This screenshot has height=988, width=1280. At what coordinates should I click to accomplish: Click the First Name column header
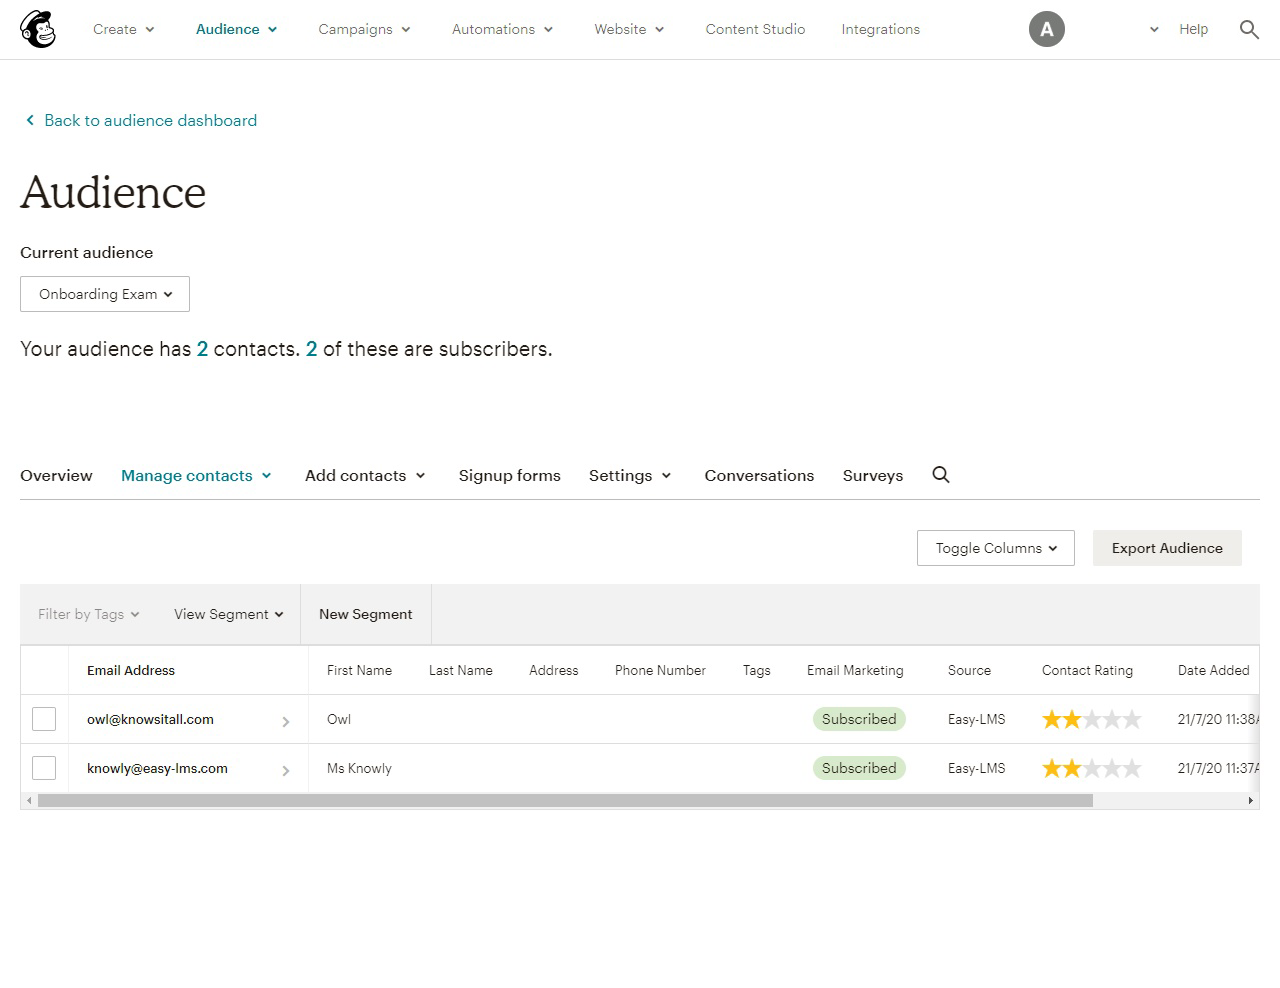click(359, 670)
